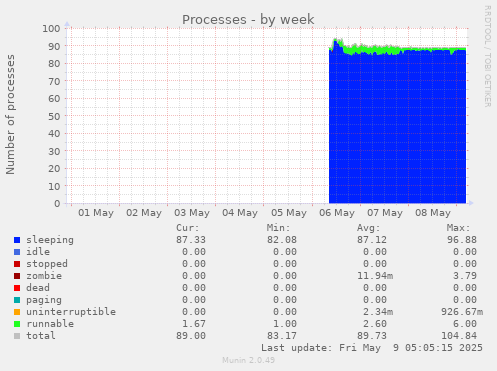Click the zombie legend color swatch
The height and width of the screenshot is (371, 497).
[17, 276]
